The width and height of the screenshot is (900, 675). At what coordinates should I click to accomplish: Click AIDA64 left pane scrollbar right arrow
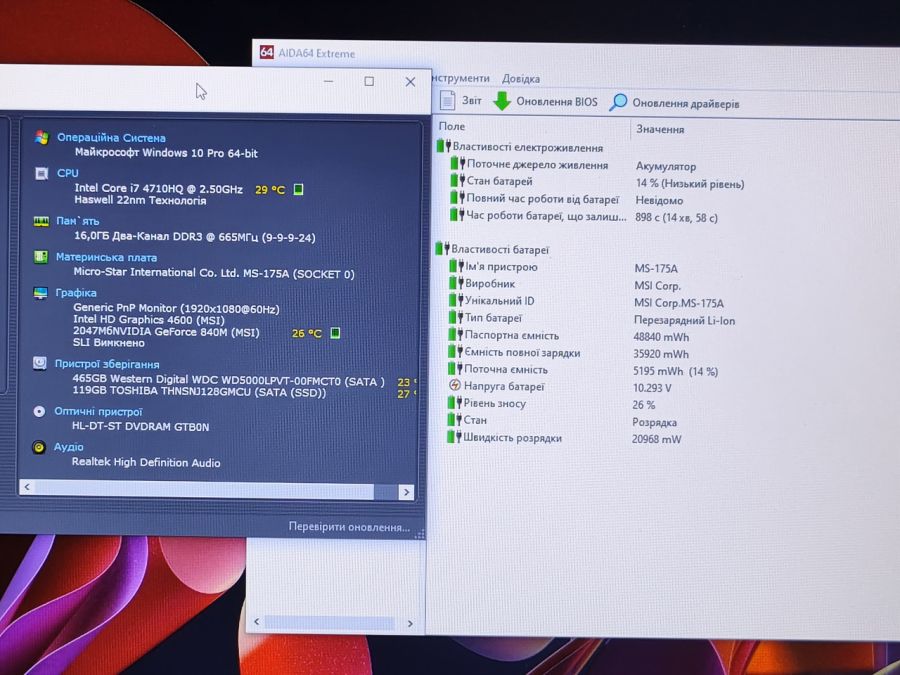(x=410, y=623)
